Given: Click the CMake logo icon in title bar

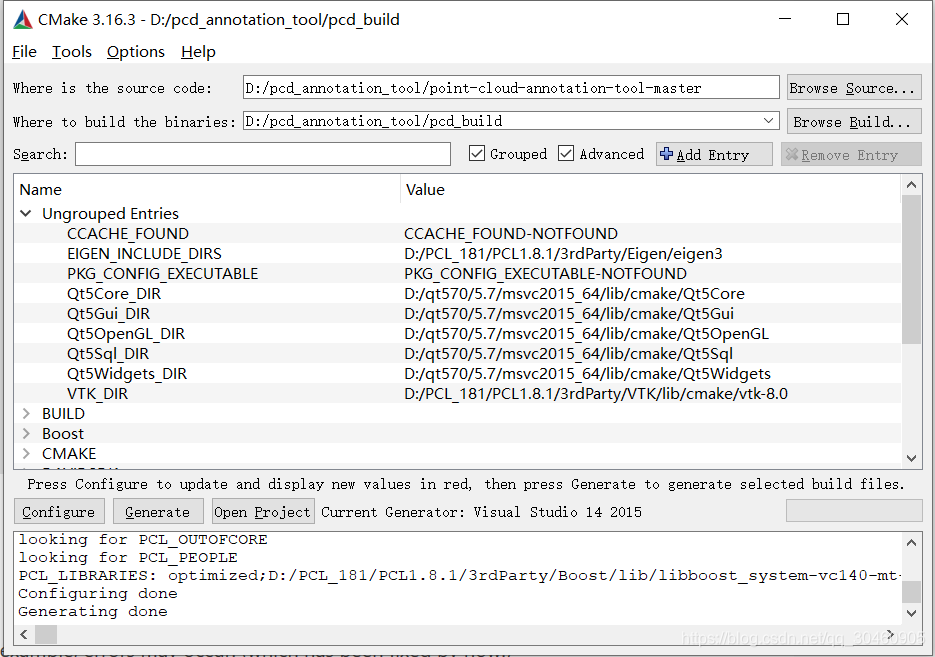Looking at the screenshot, I should [x=23, y=20].
